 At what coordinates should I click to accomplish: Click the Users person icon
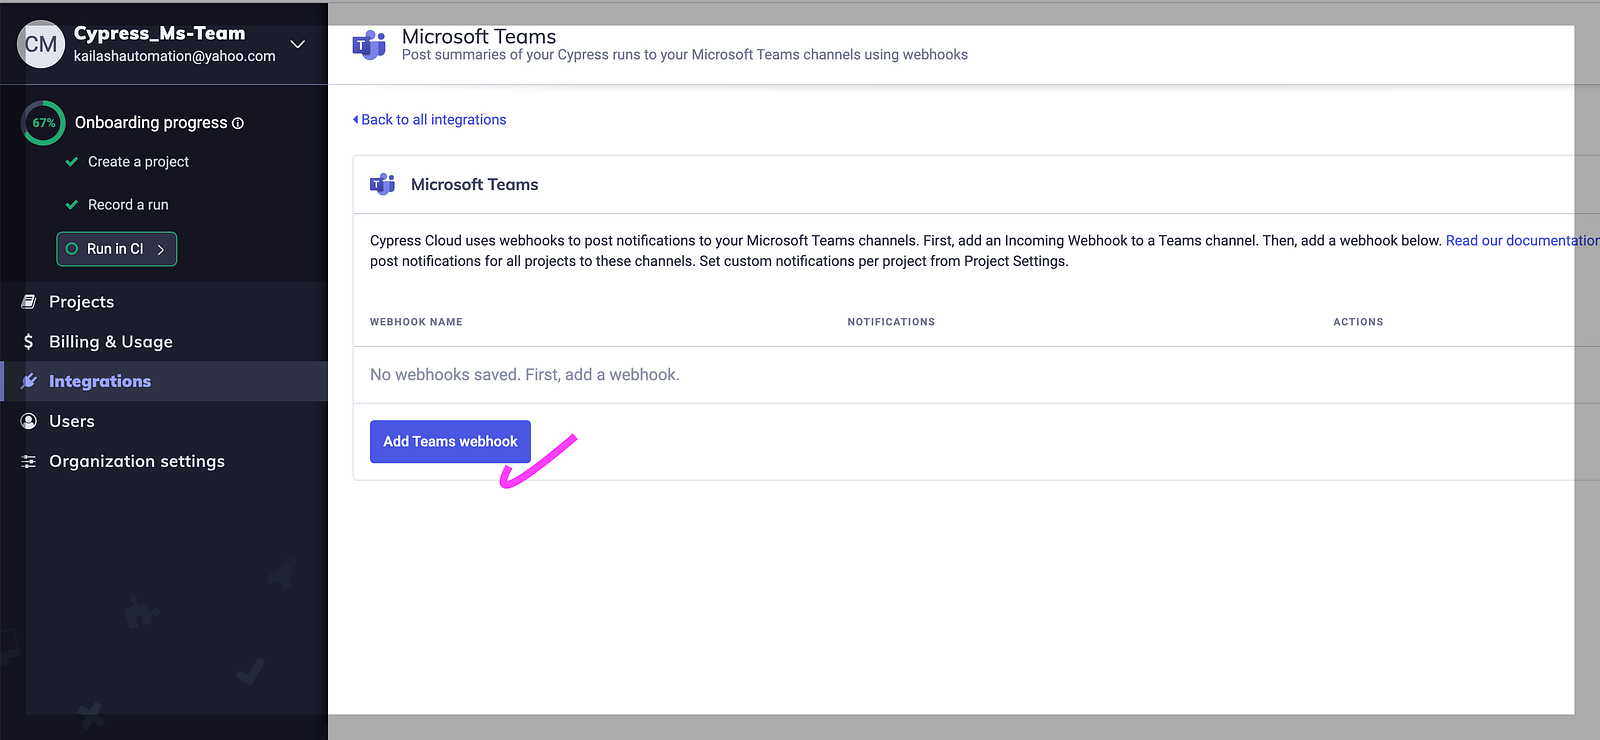pyautogui.click(x=29, y=421)
